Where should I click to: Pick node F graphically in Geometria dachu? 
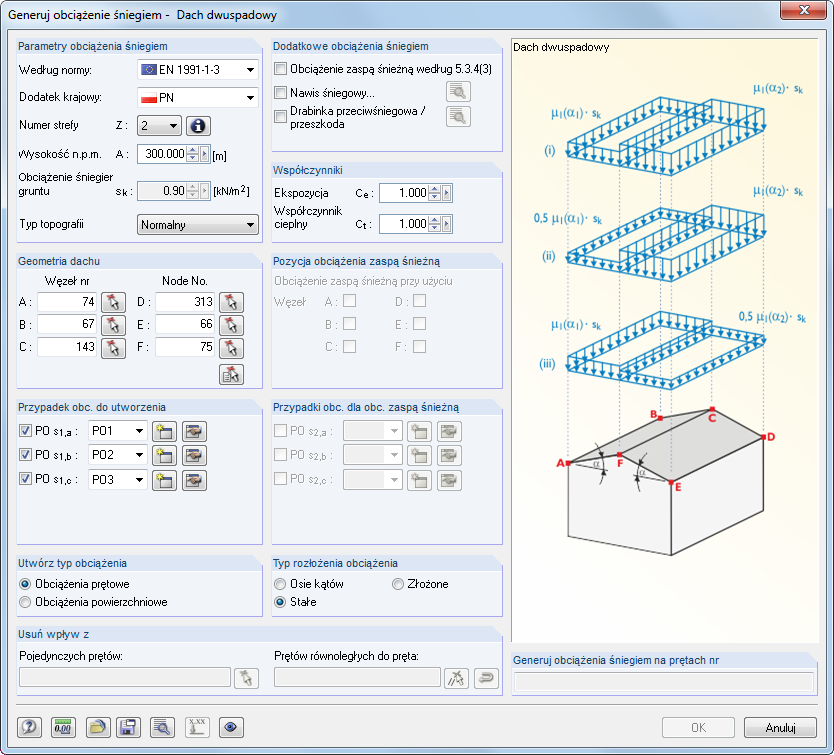[x=231, y=347]
